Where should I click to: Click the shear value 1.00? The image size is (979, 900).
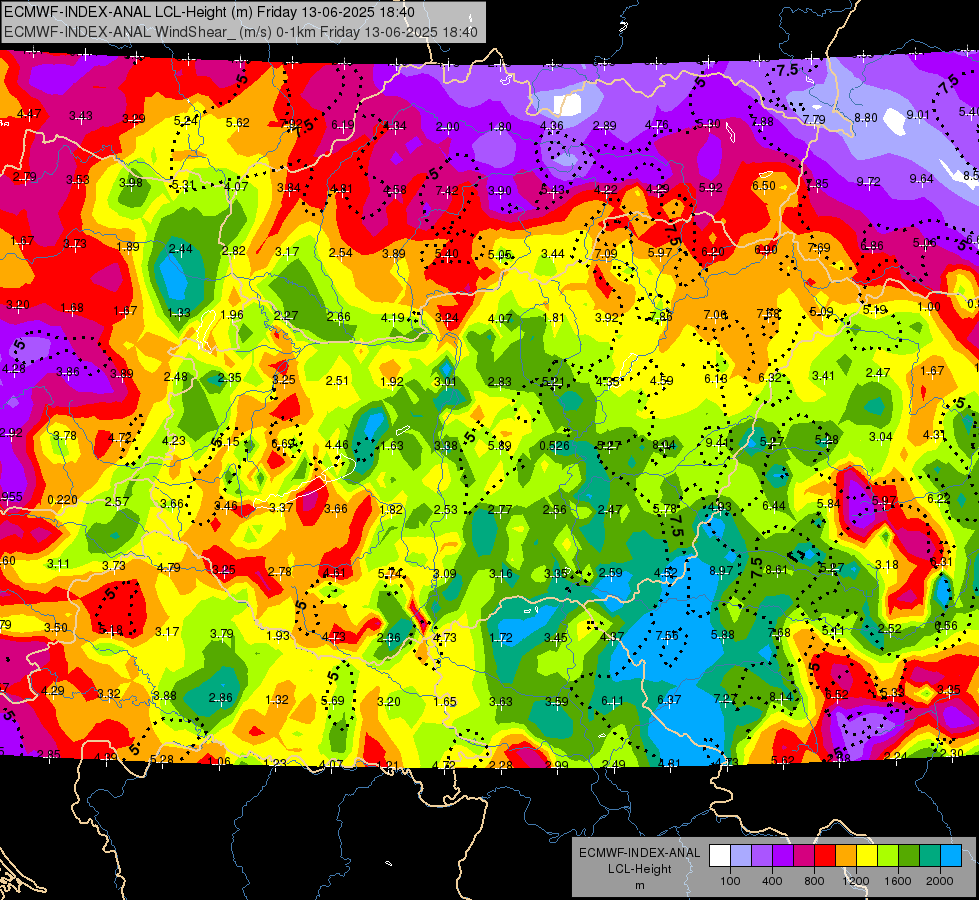pyautogui.click(x=928, y=307)
